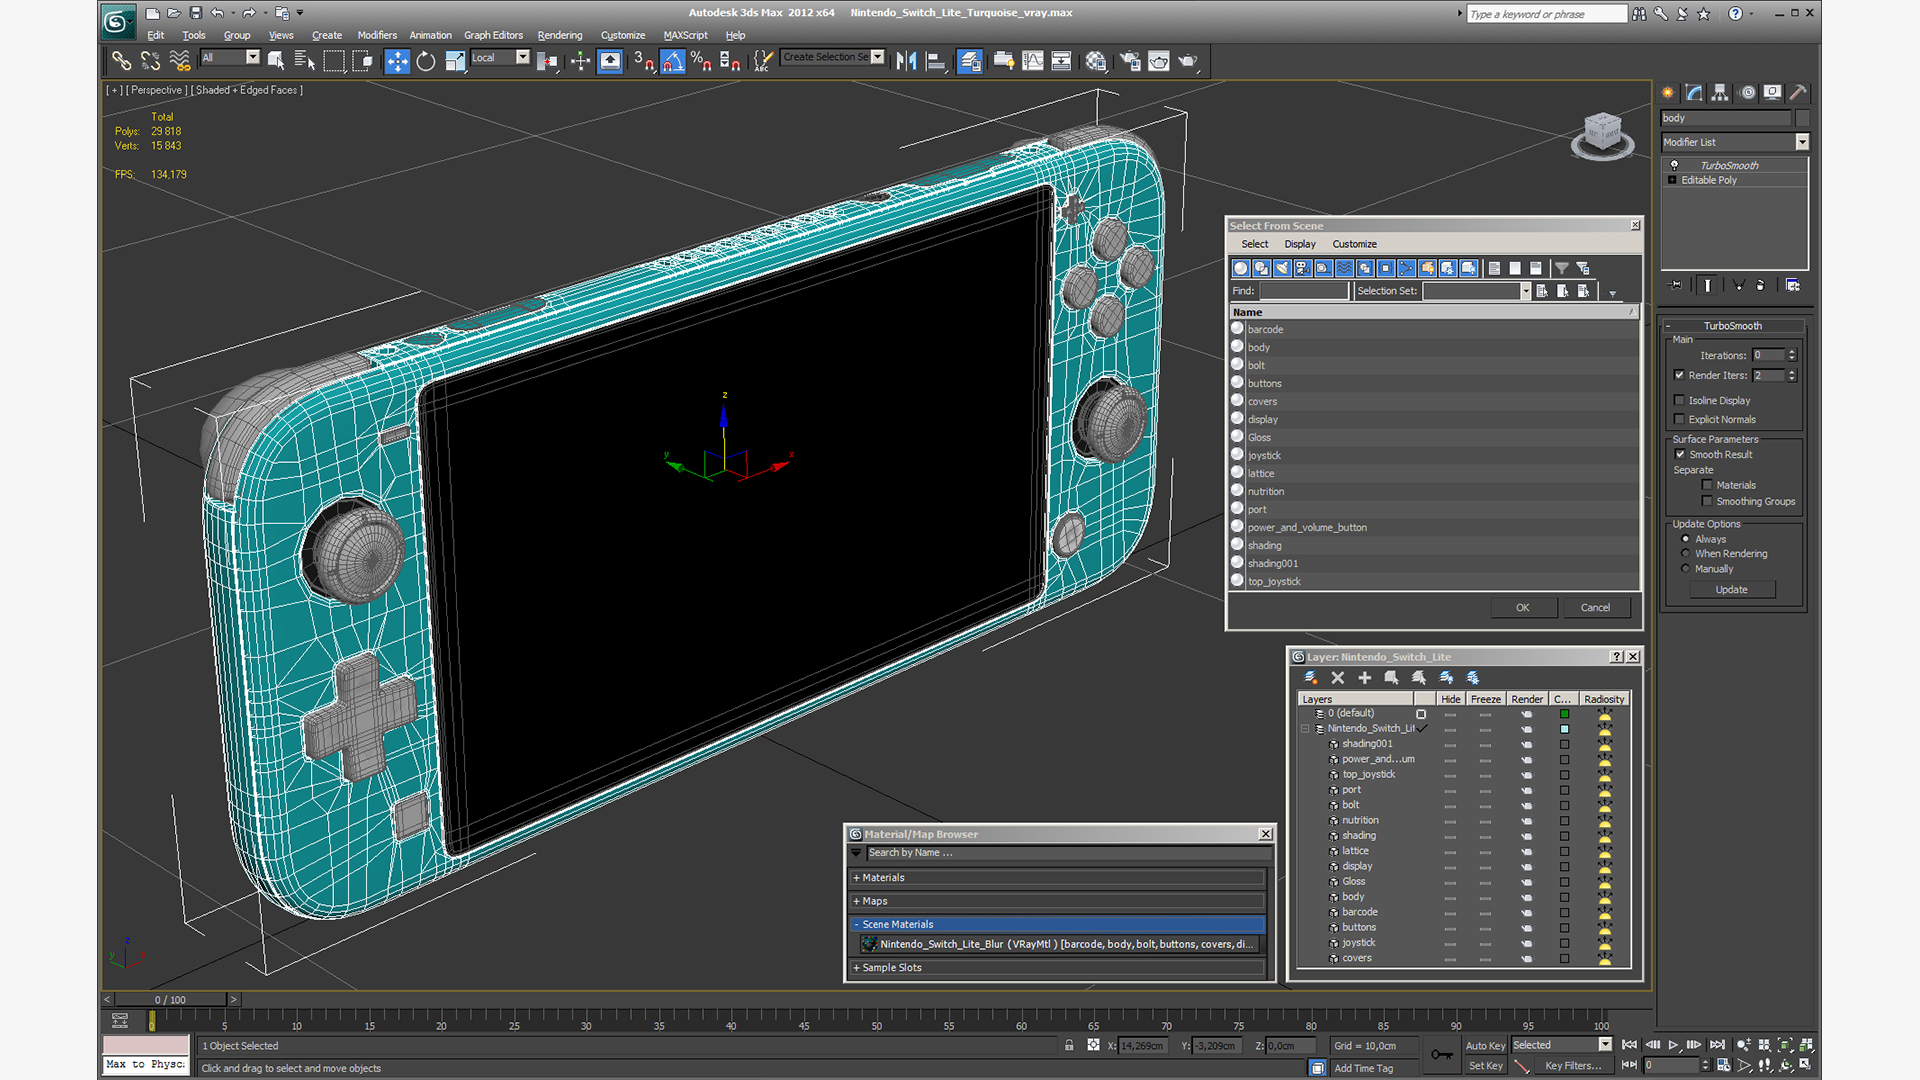Toggle the Auto Key button
This screenshot has height=1080, width=1920.
[1485, 1046]
